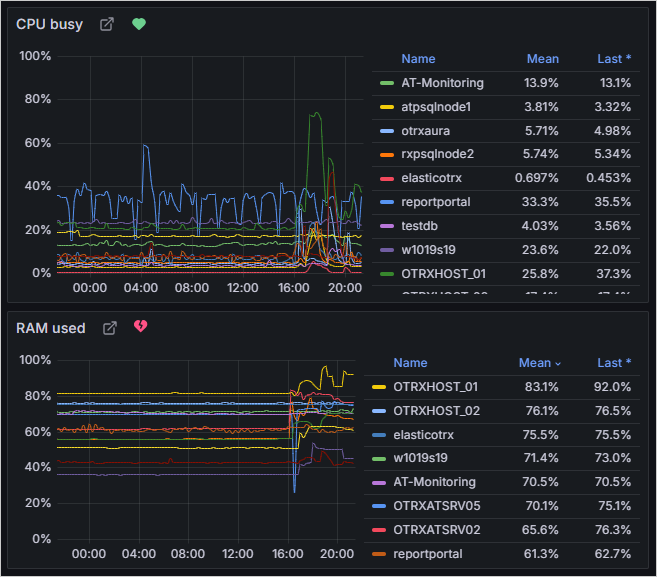The height and width of the screenshot is (577, 657).
Task: Click the CPU busy panel title
Action: [x=50, y=24]
